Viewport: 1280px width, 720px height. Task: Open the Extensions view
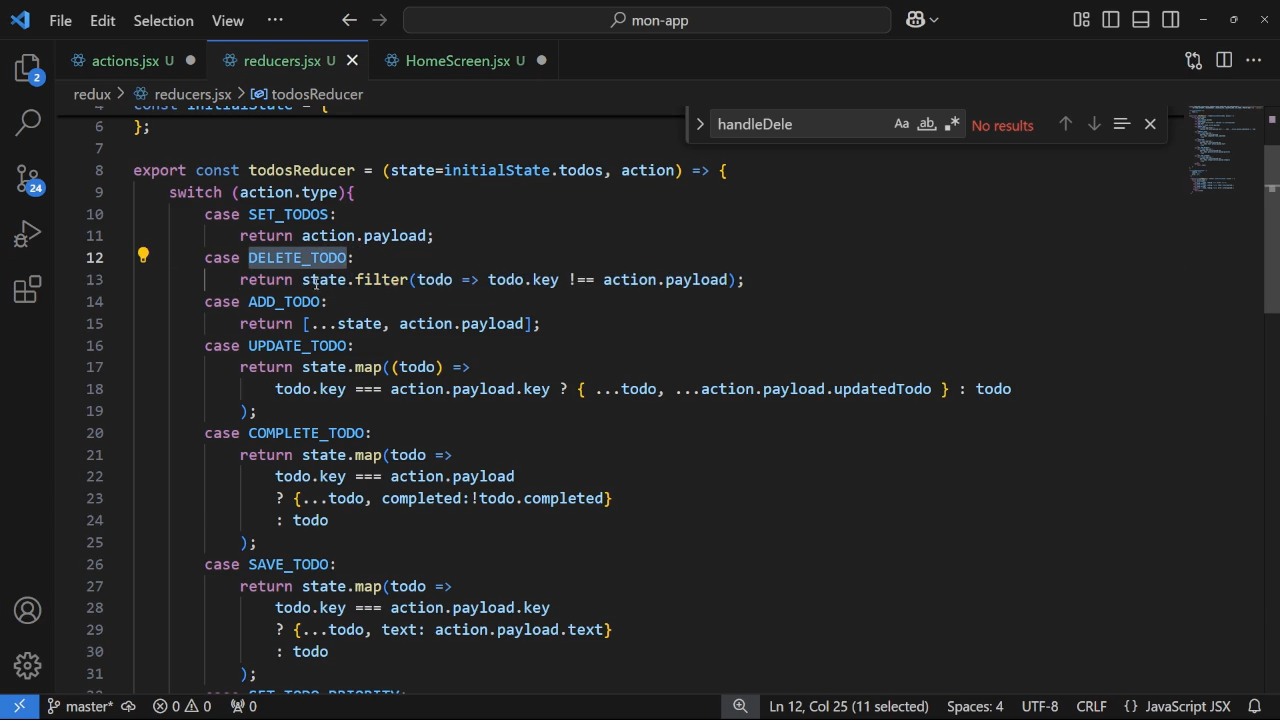pos(27,289)
